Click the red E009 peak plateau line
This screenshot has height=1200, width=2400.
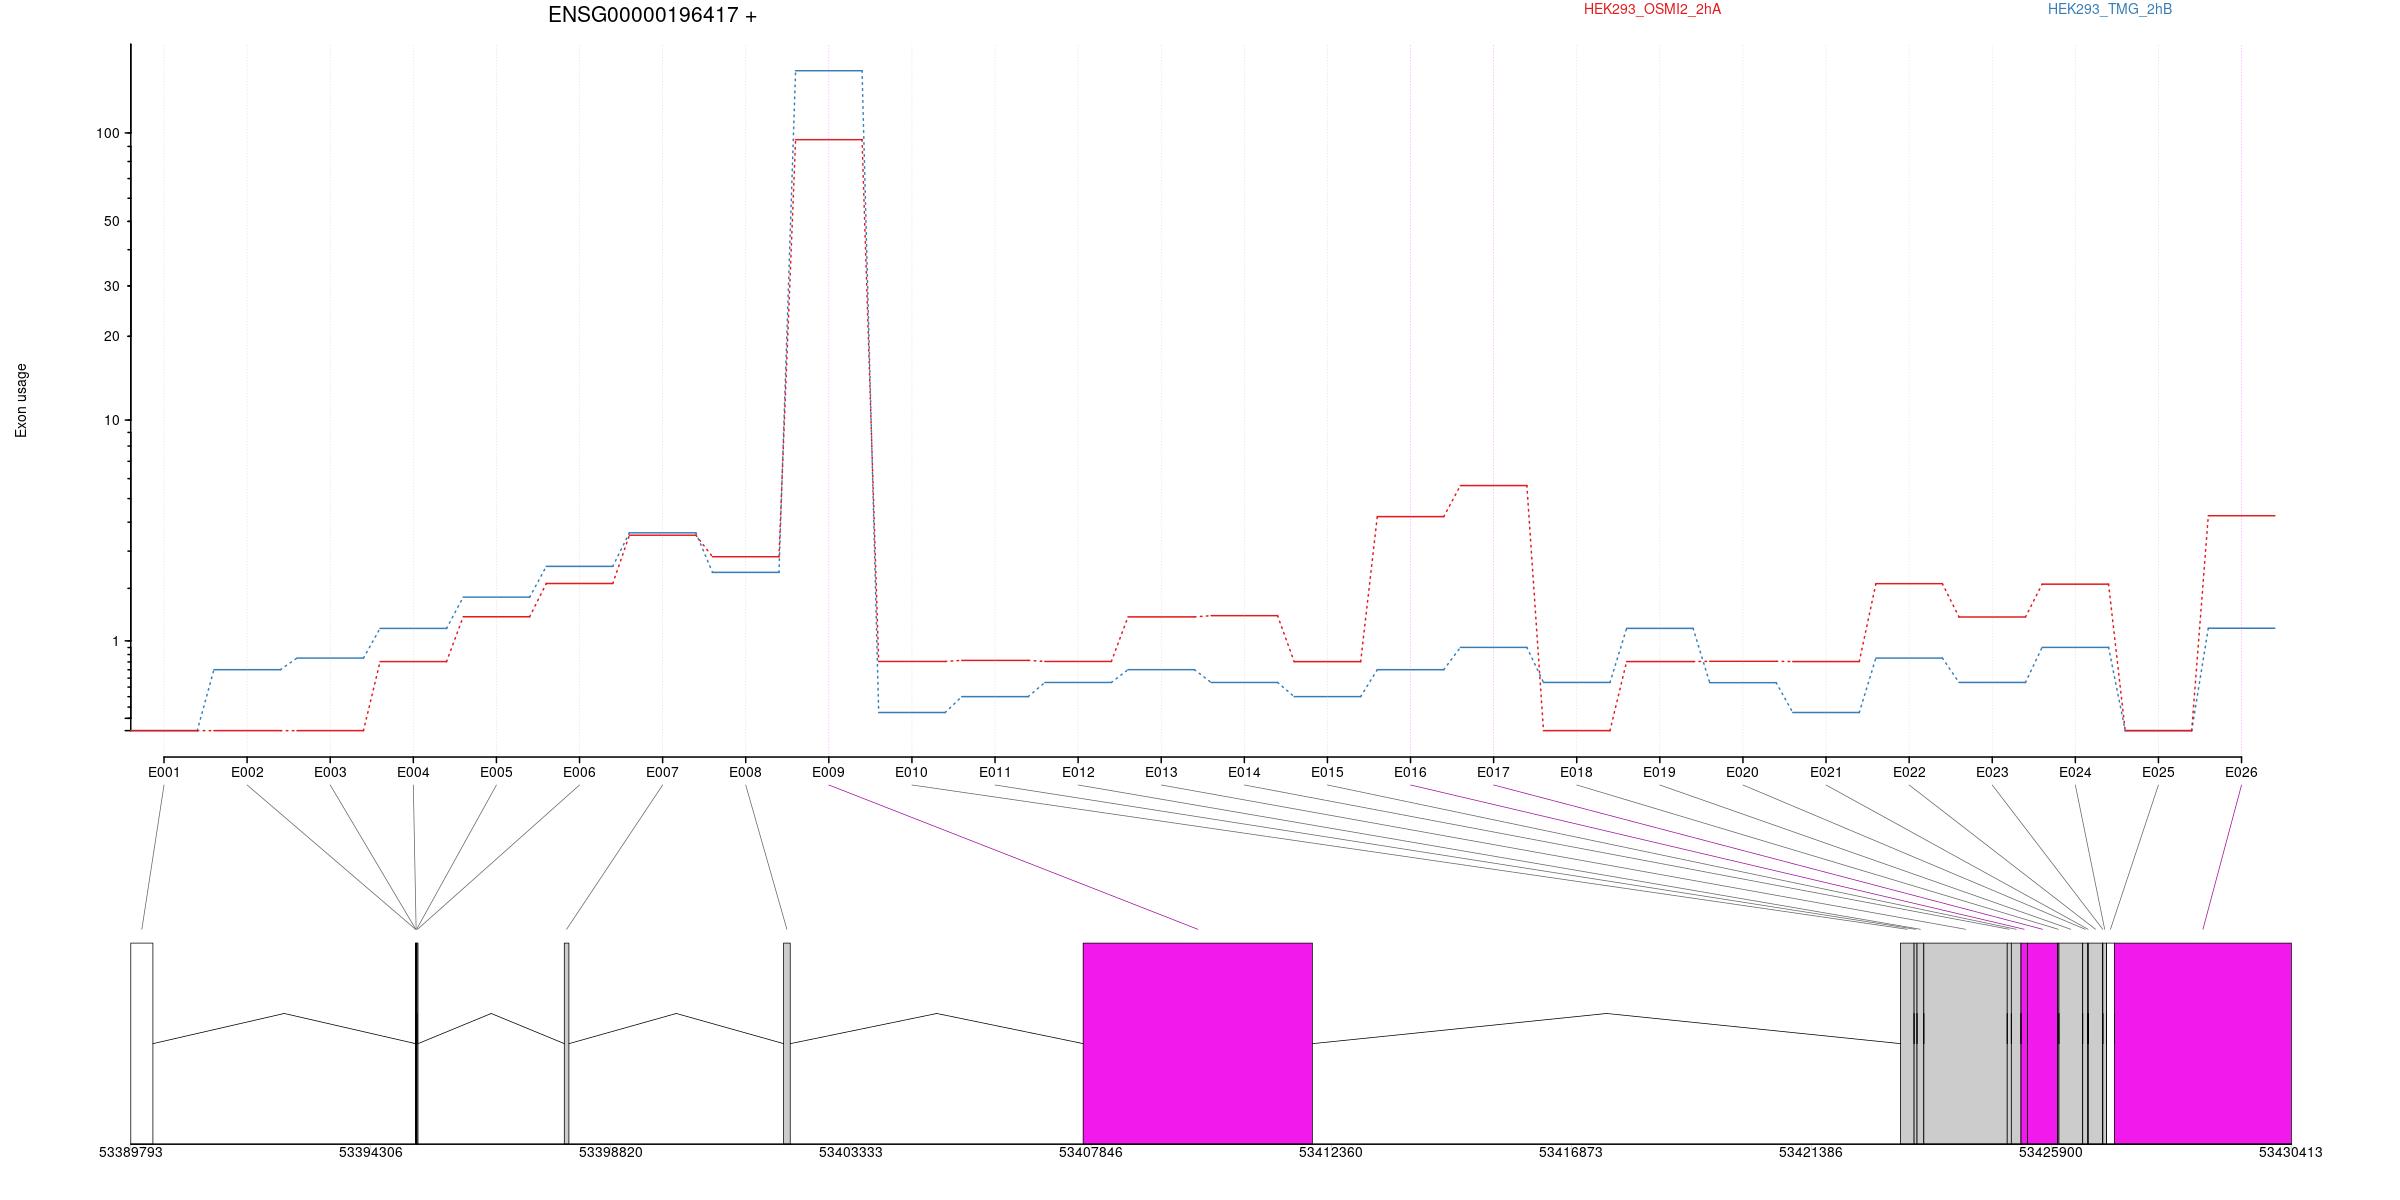coord(829,140)
